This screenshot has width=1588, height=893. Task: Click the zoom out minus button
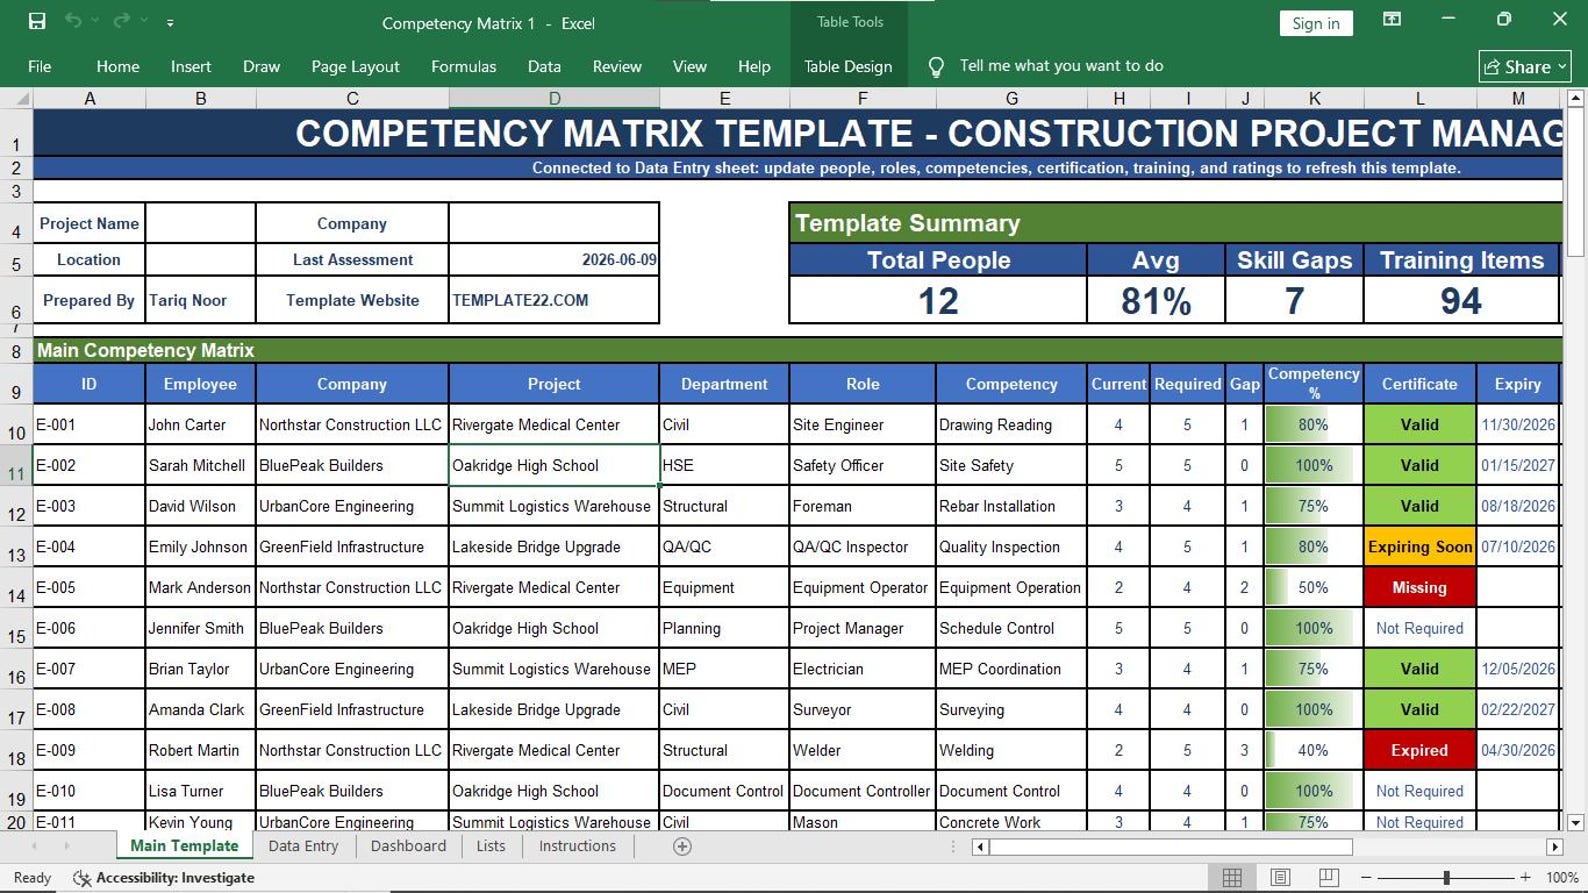[x=1366, y=878]
